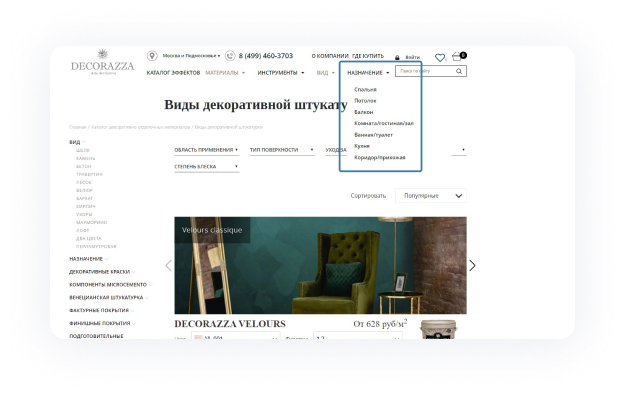
Task: Choose БАРХАТ in the sidebar
Action: coord(85,198)
